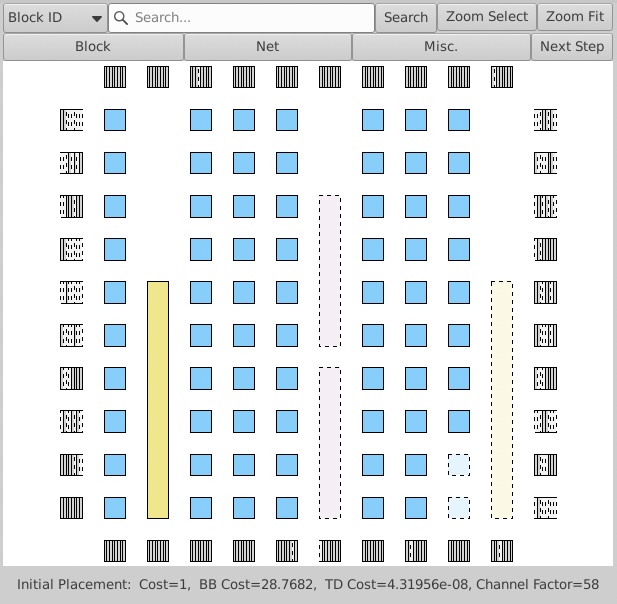
Task: Click the top-left blue logic block
Action: 115,120
